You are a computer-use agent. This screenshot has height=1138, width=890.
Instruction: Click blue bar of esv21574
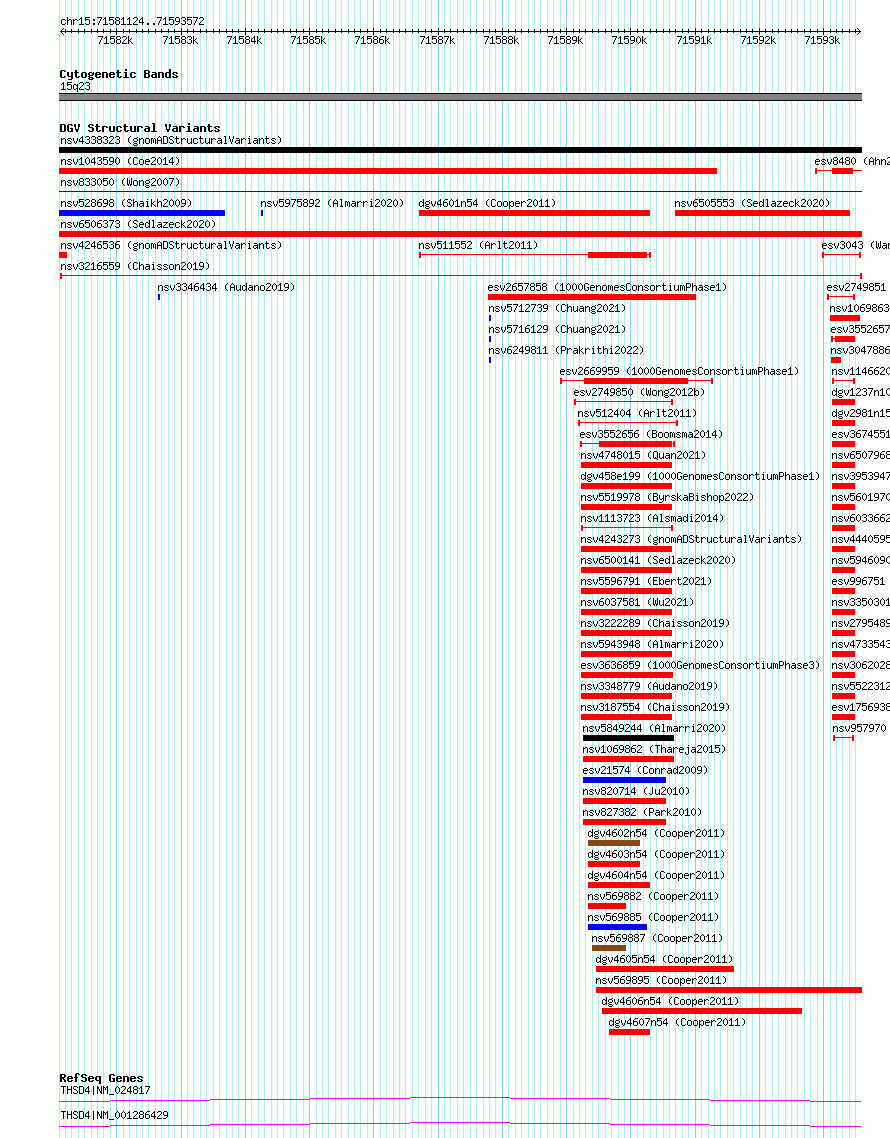point(624,780)
